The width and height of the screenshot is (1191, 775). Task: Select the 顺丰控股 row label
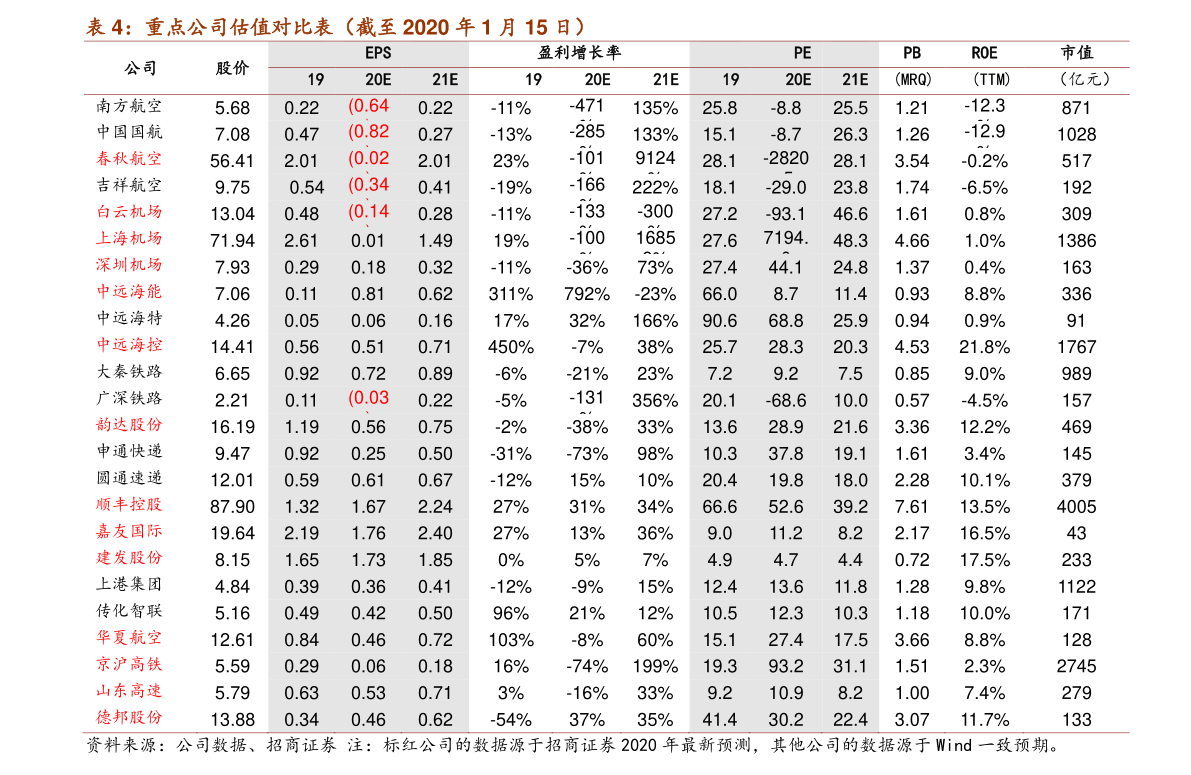tap(129, 505)
